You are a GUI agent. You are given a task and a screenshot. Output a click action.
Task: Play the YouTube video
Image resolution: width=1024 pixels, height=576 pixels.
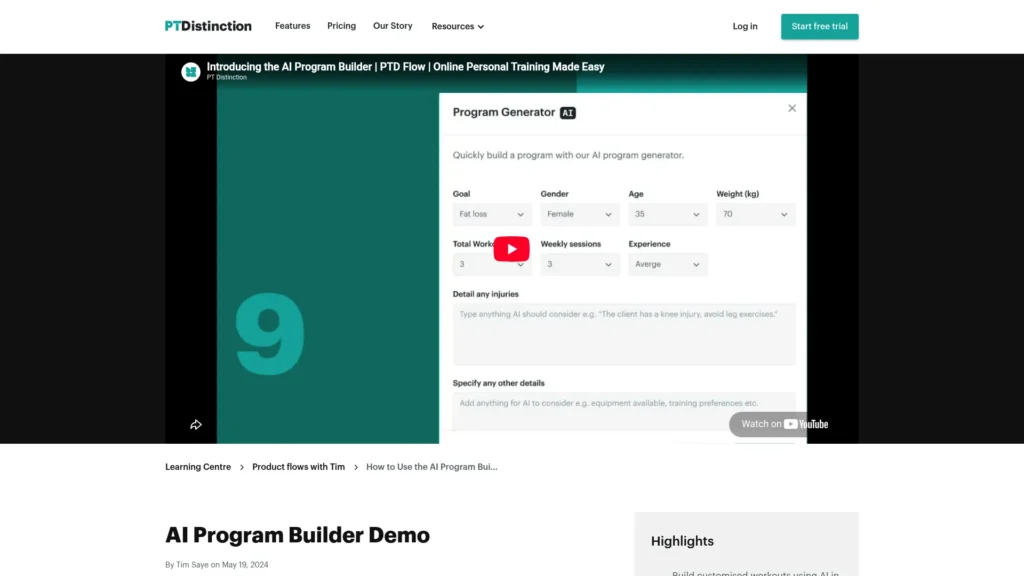point(511,249)
